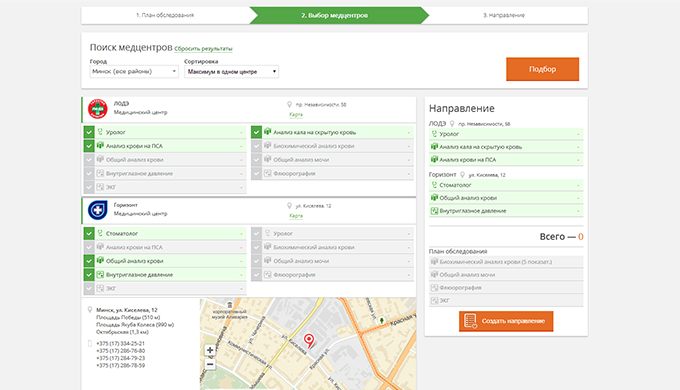The height and width of the screenshot is (390, 680).
Task: Click the Подбор button
Action: [x=543, y=69]
